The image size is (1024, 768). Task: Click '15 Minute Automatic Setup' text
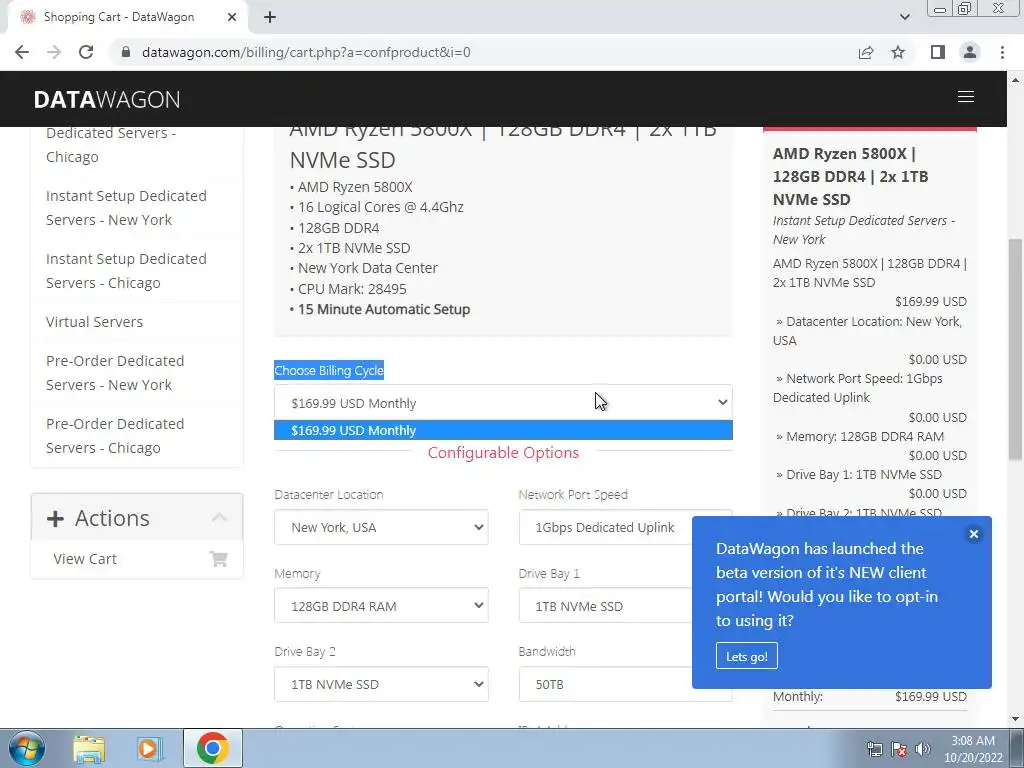click(384, 310)
